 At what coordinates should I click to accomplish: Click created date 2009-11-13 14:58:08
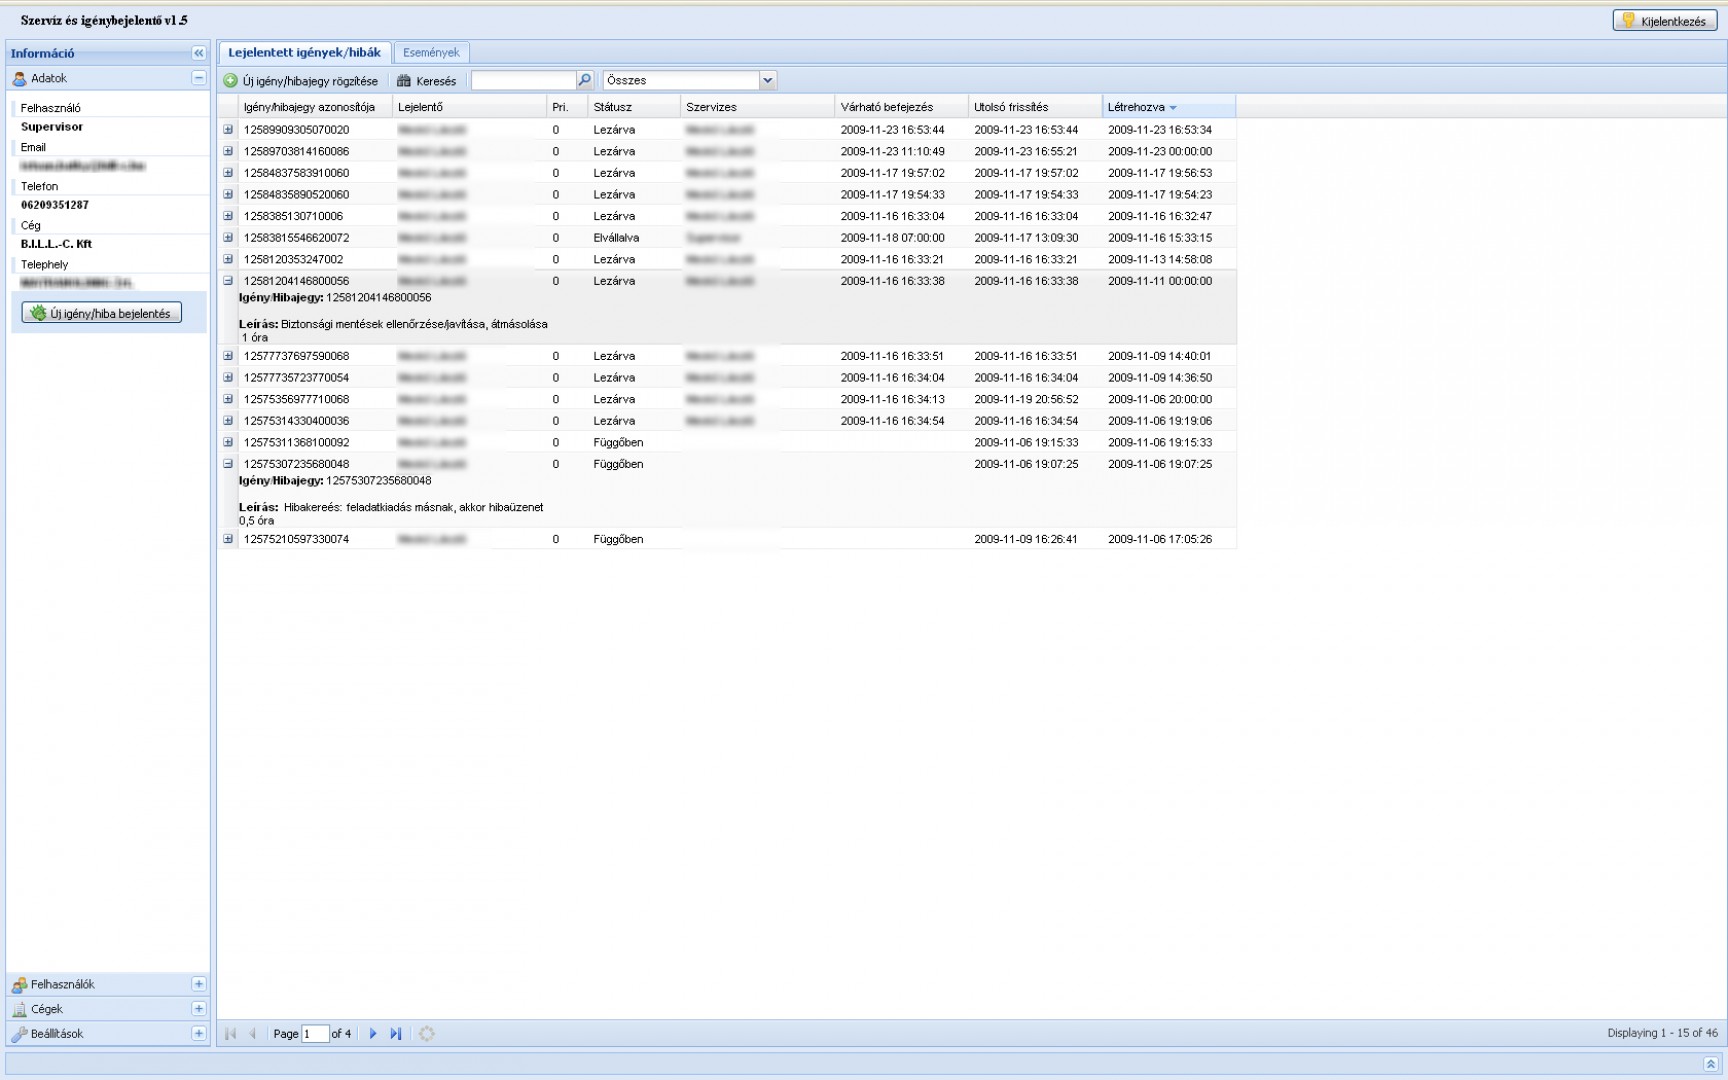[1160, 259]
